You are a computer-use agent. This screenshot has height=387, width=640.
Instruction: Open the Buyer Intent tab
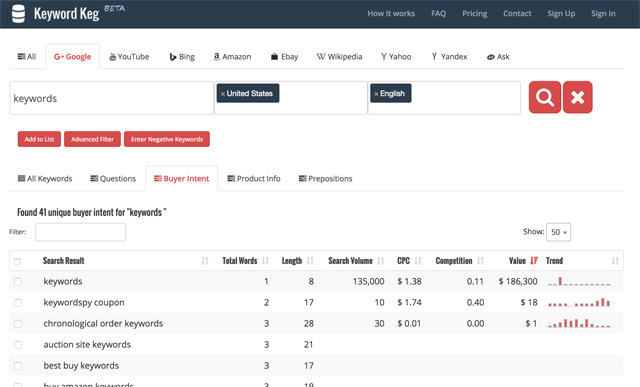click(182, 179)
